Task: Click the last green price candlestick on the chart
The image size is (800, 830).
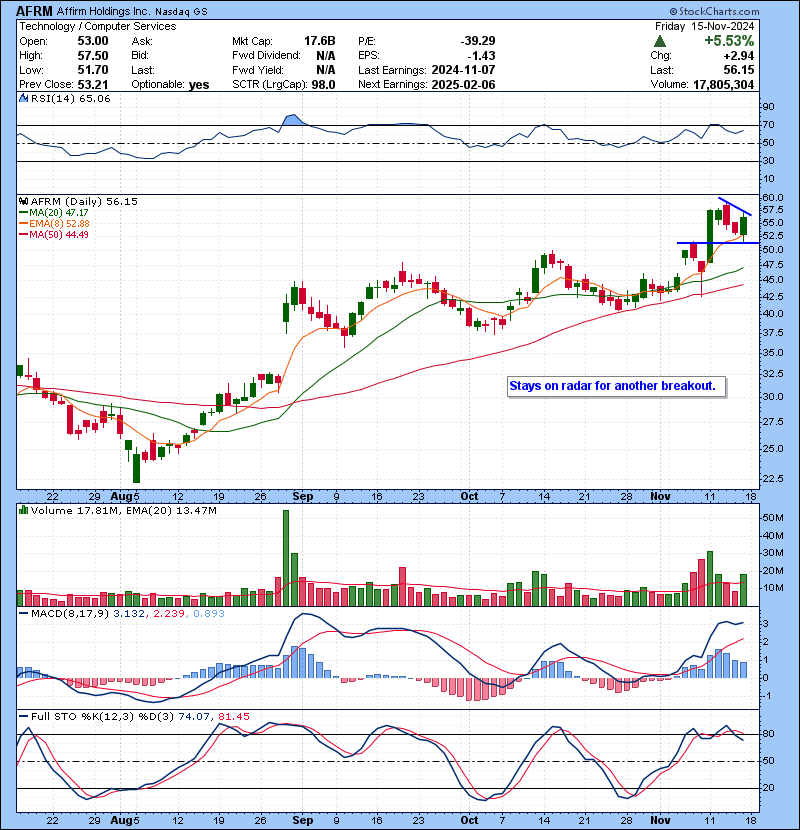Action: tap(744, 226)
